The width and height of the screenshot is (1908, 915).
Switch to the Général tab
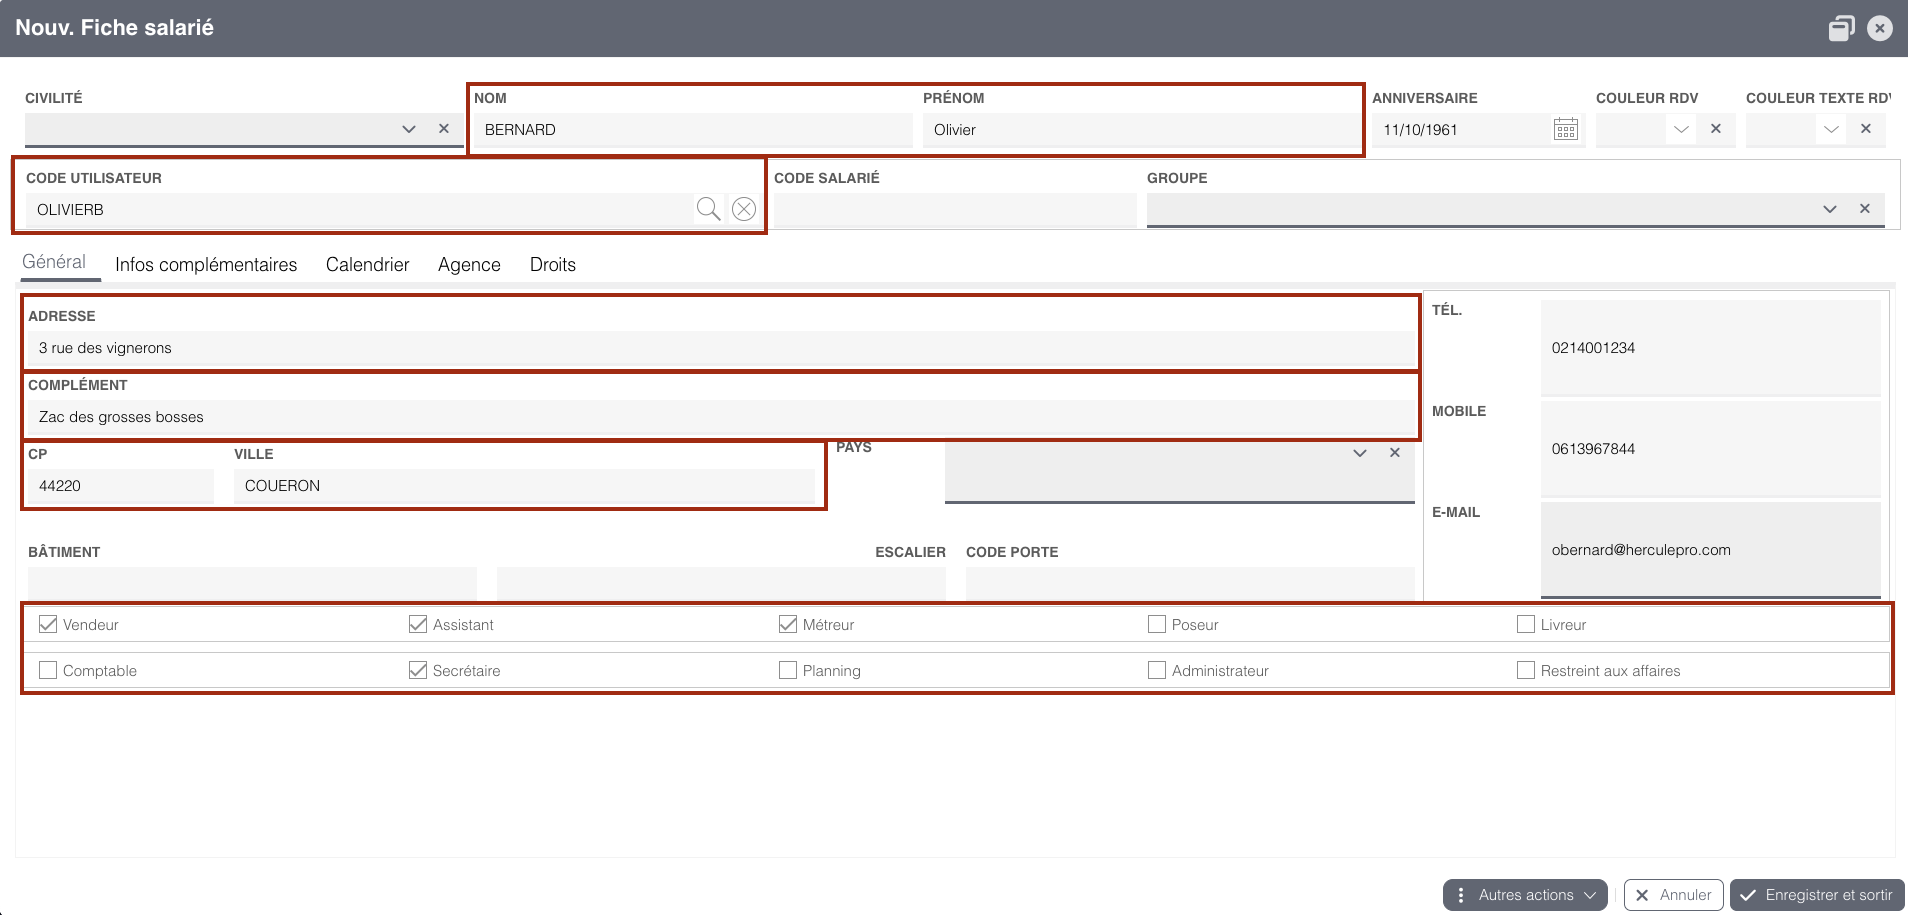[54, 262]
